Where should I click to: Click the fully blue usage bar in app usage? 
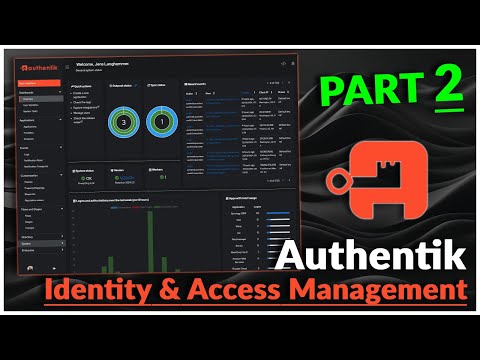pyautogui.click(x=278, y=213)
